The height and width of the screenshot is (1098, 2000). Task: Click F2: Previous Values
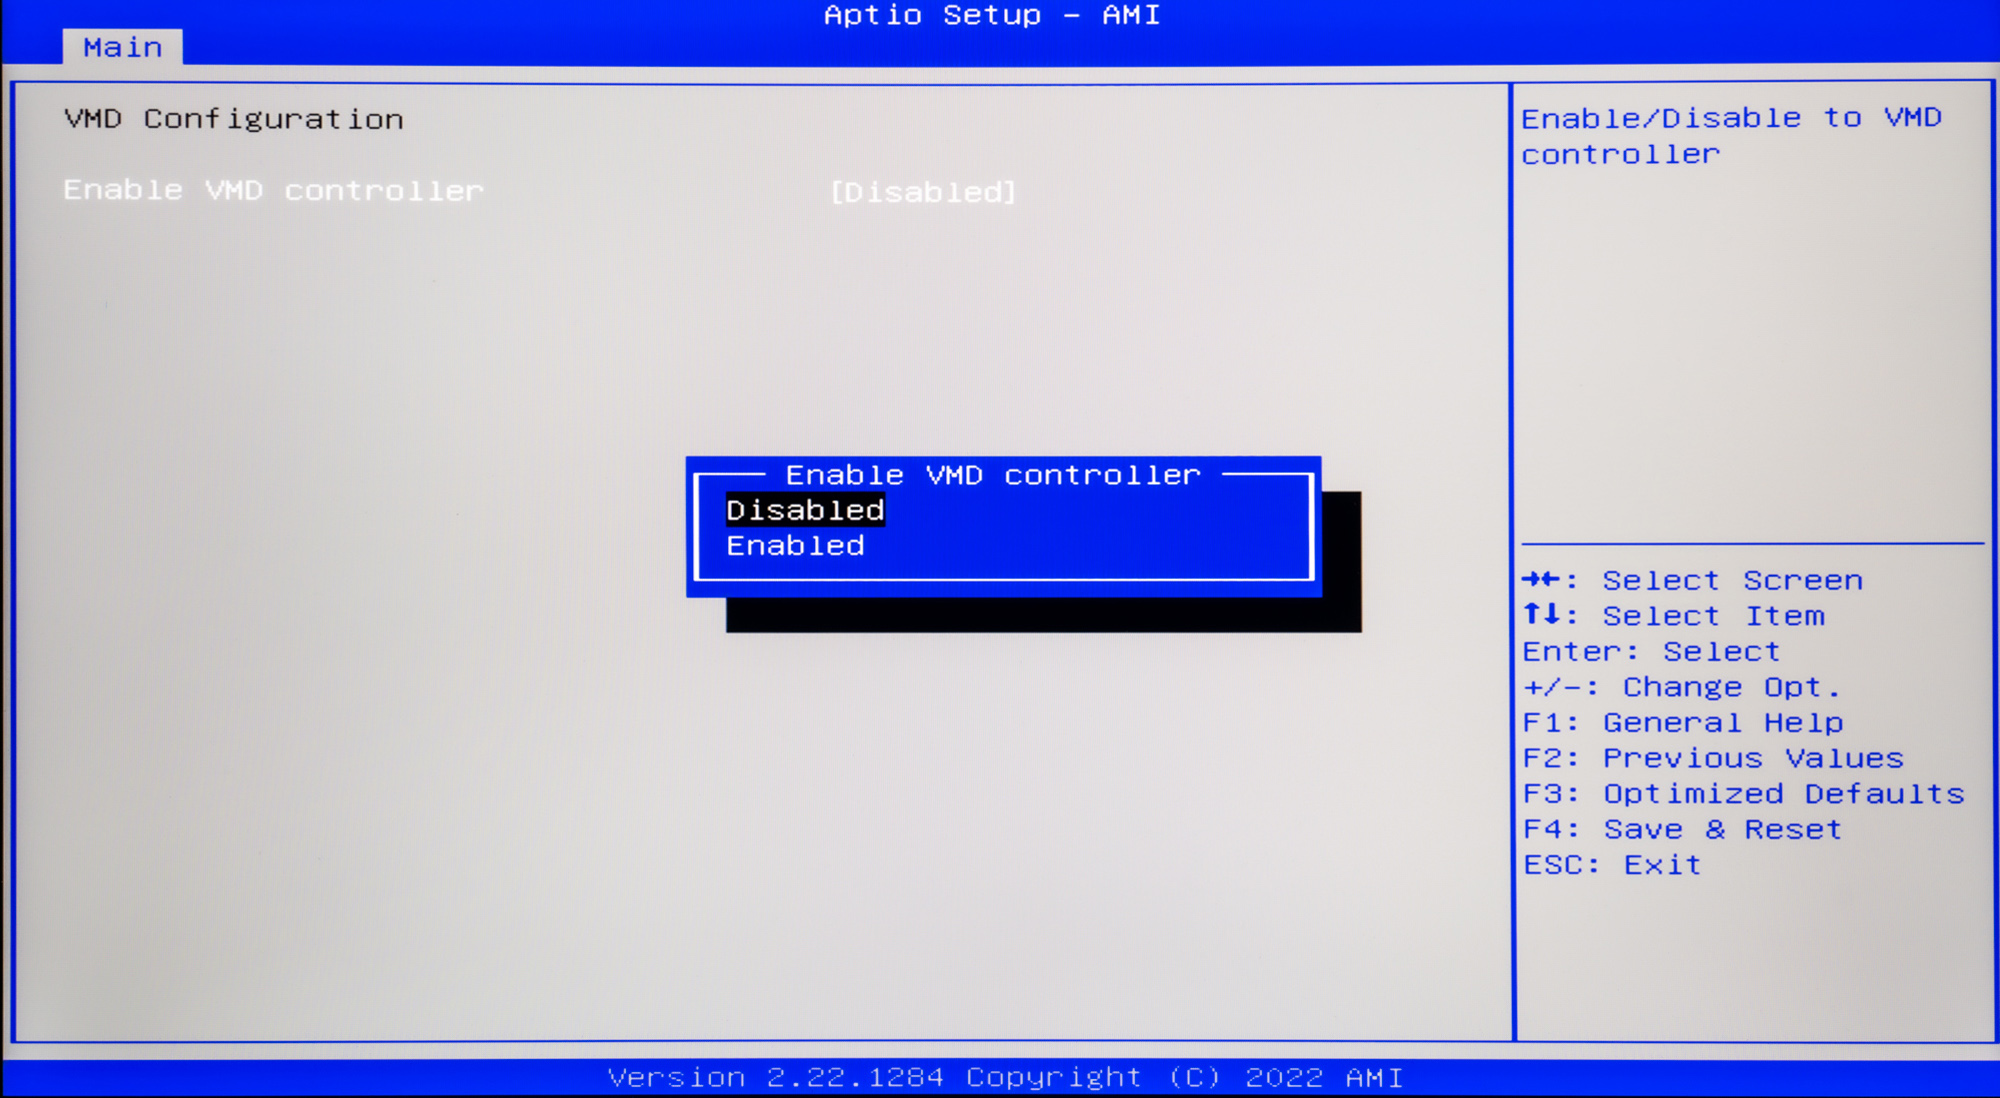point(1713,758)
